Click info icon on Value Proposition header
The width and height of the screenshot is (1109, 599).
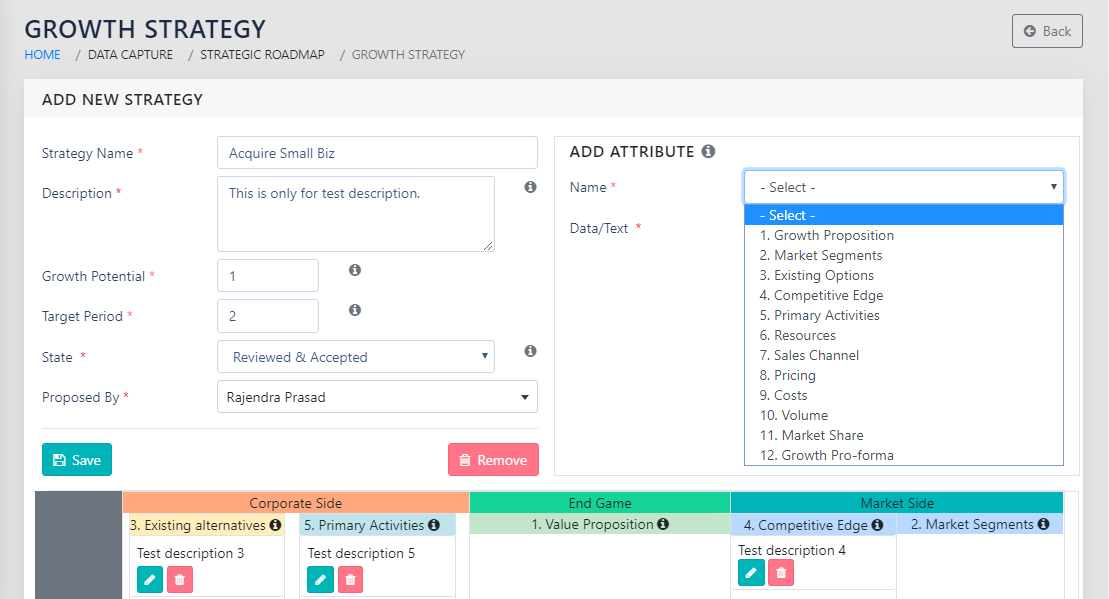663,524
